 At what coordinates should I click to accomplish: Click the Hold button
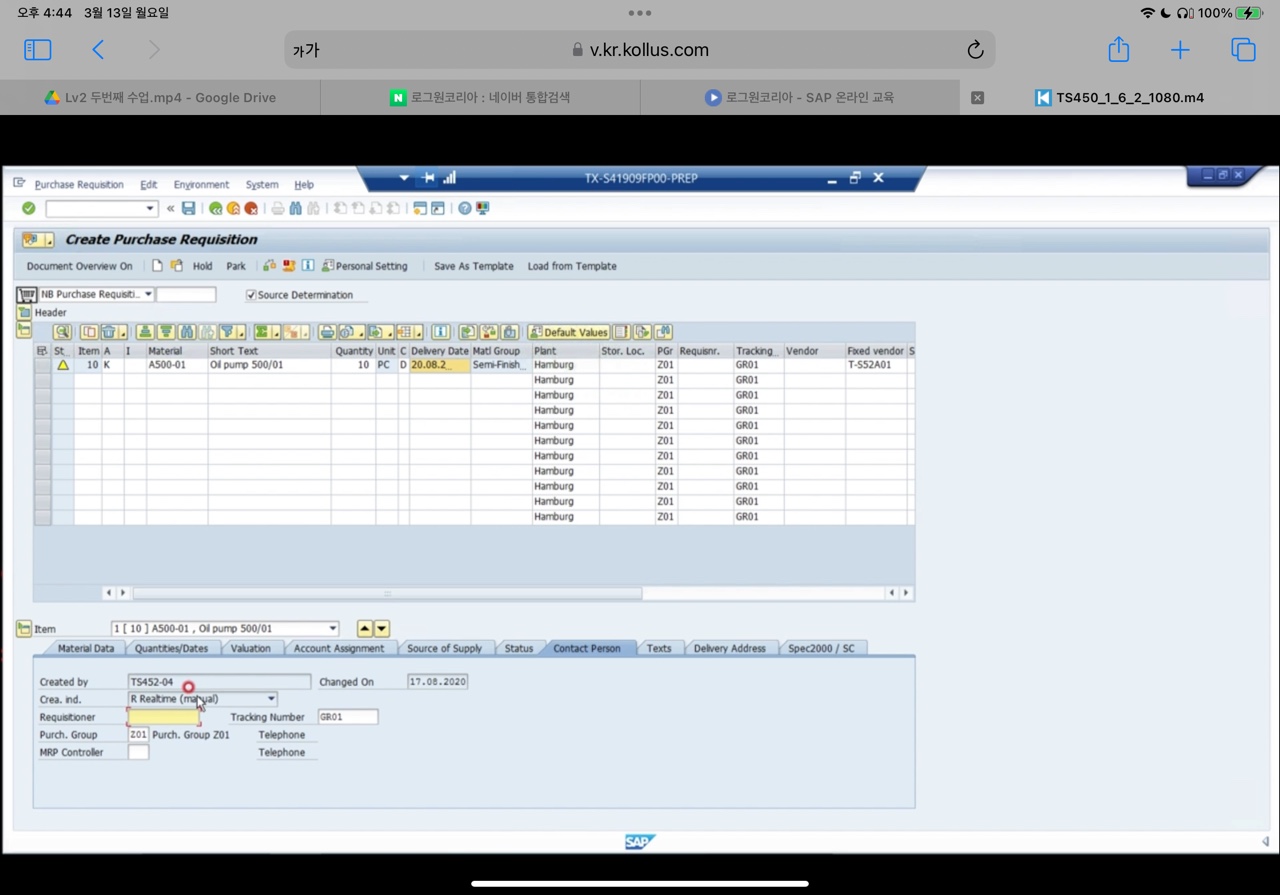tap(203, 266)
